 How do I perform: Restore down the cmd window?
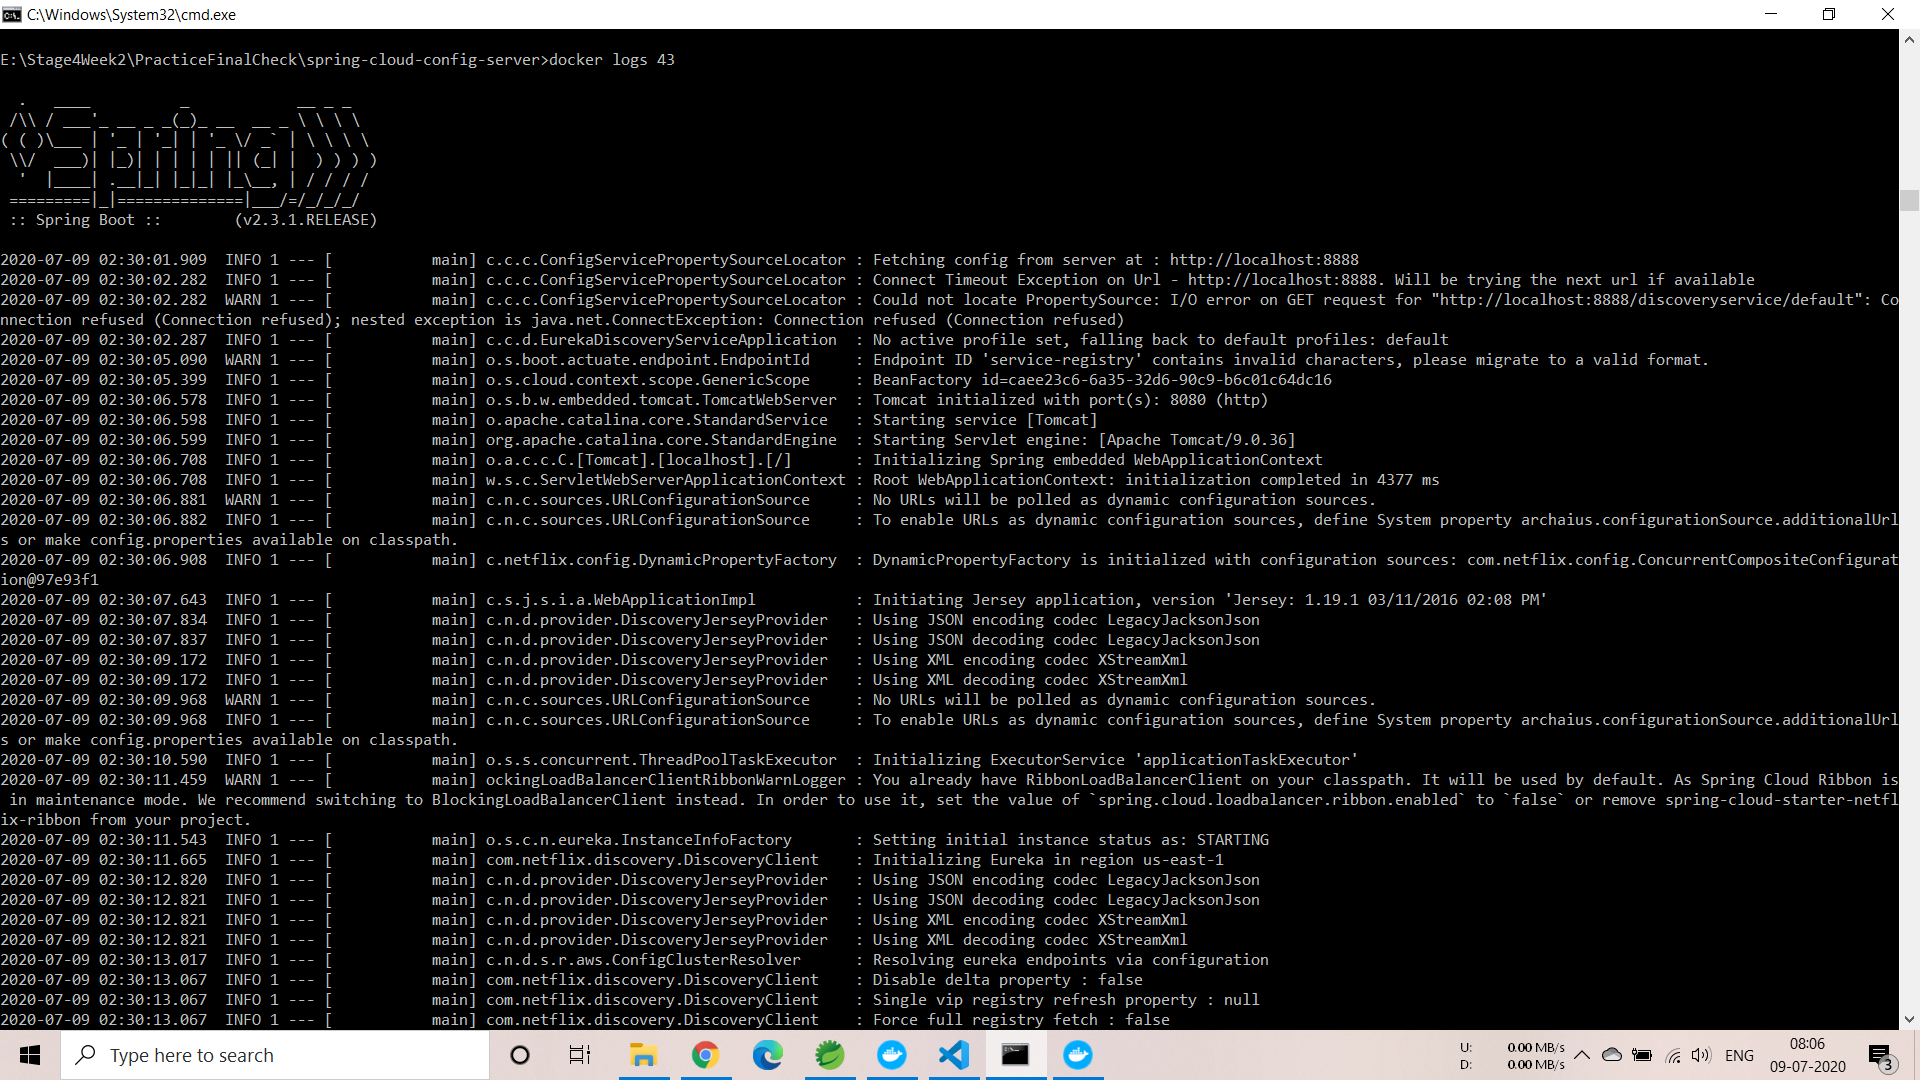click(x=1828, y=14)
